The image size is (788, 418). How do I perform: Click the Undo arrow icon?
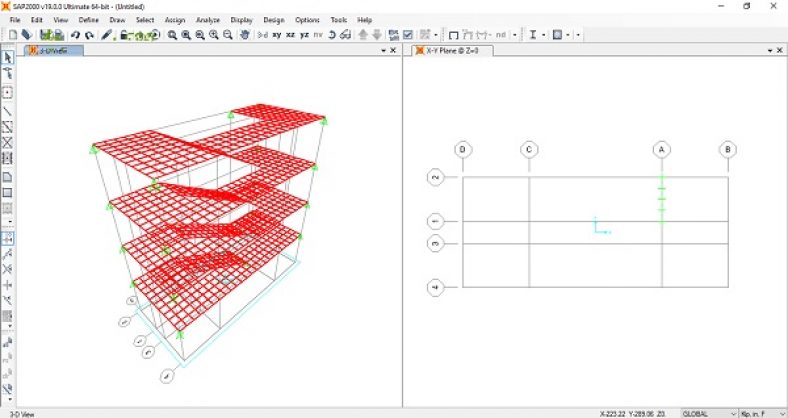tap(76, 35)
